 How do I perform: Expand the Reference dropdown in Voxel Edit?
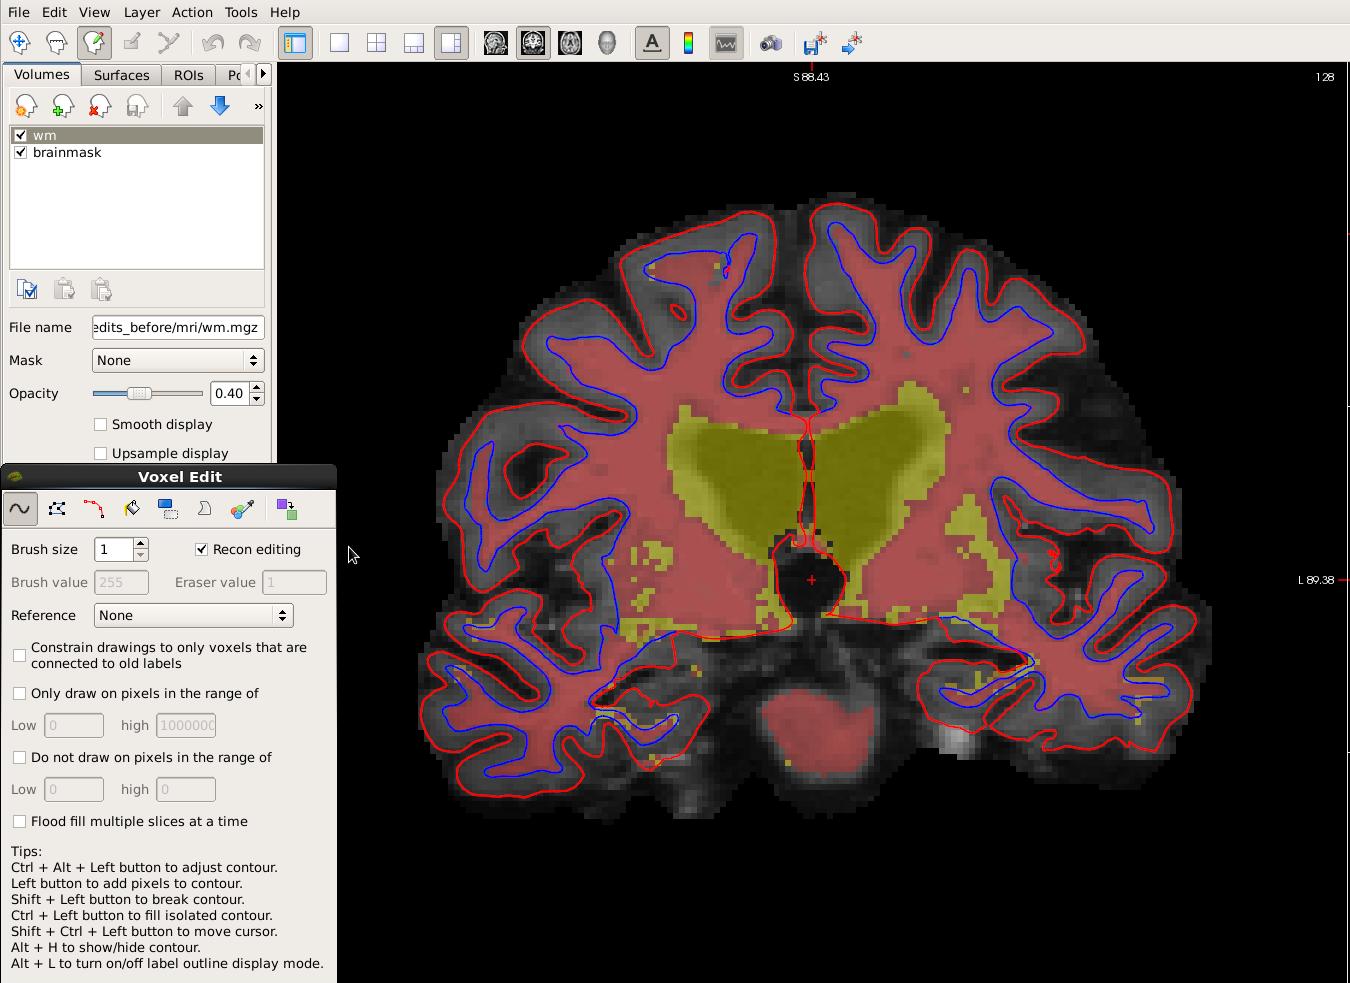point(193,615)
